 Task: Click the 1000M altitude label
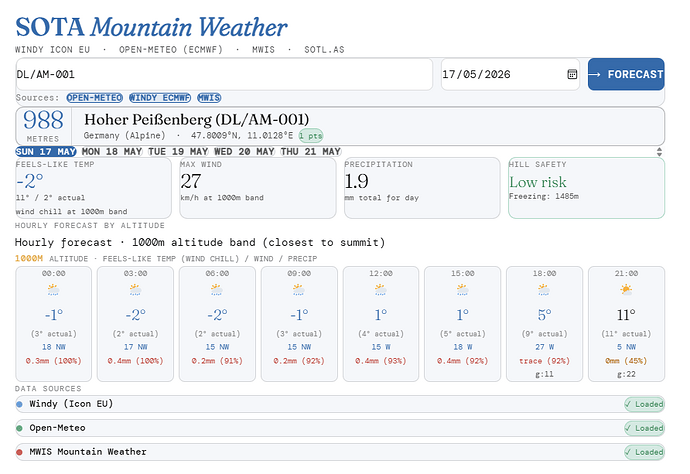click(x=29, y=258)
